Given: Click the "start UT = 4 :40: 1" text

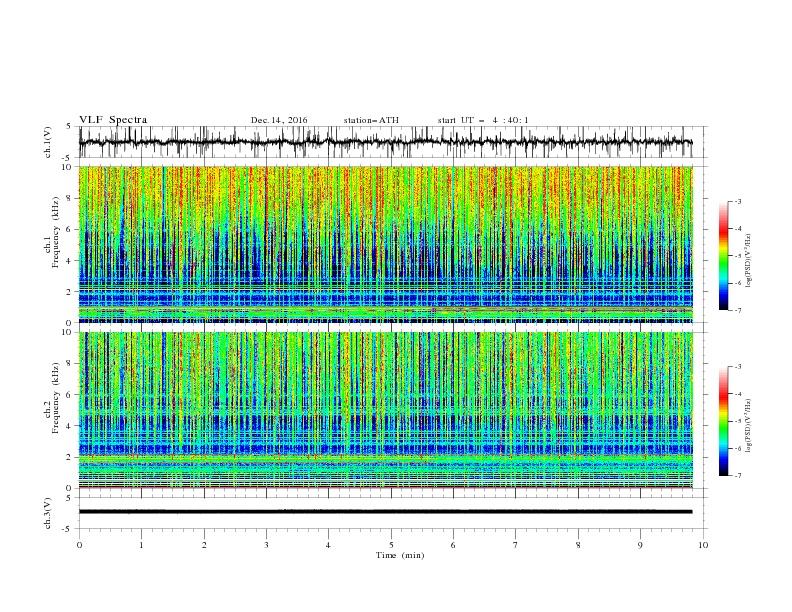Looking at the screenshot, I should click(483, 120).
